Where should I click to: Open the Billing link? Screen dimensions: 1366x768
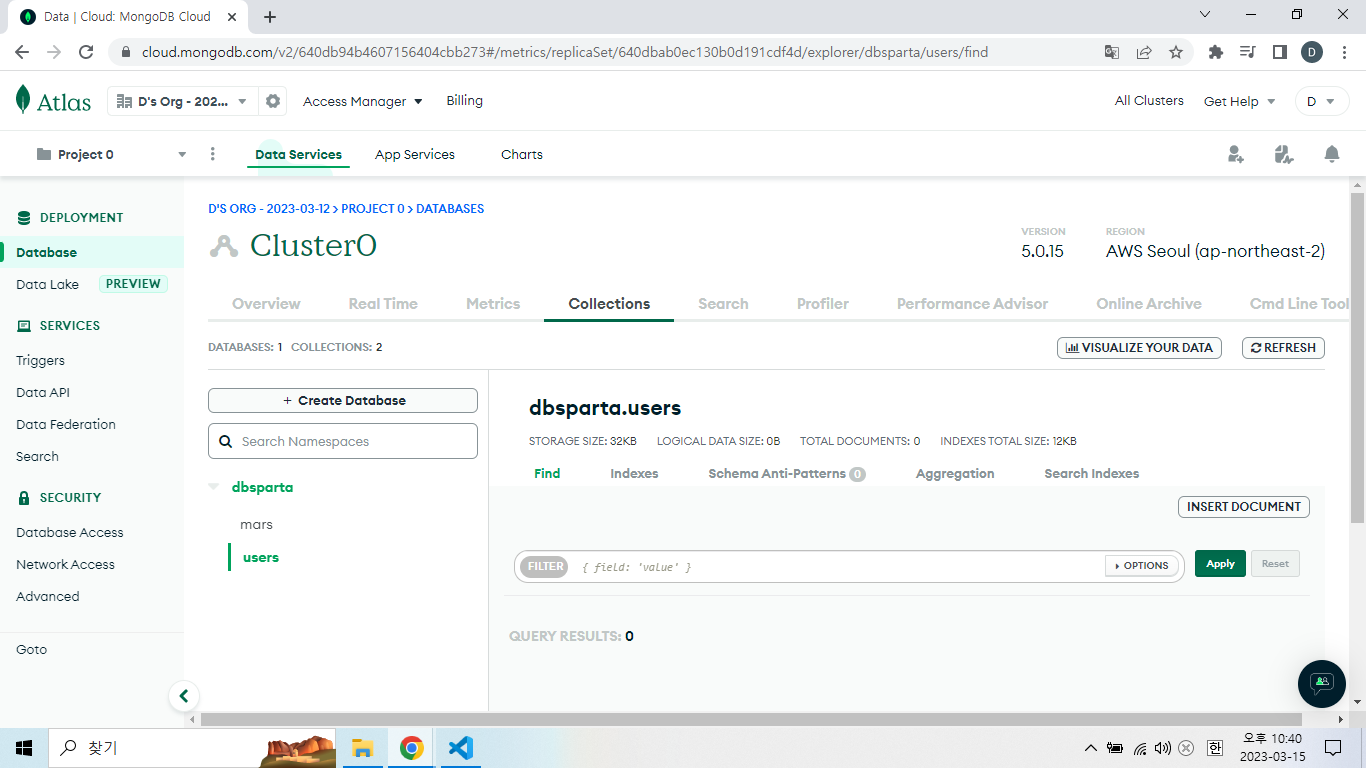465,100
